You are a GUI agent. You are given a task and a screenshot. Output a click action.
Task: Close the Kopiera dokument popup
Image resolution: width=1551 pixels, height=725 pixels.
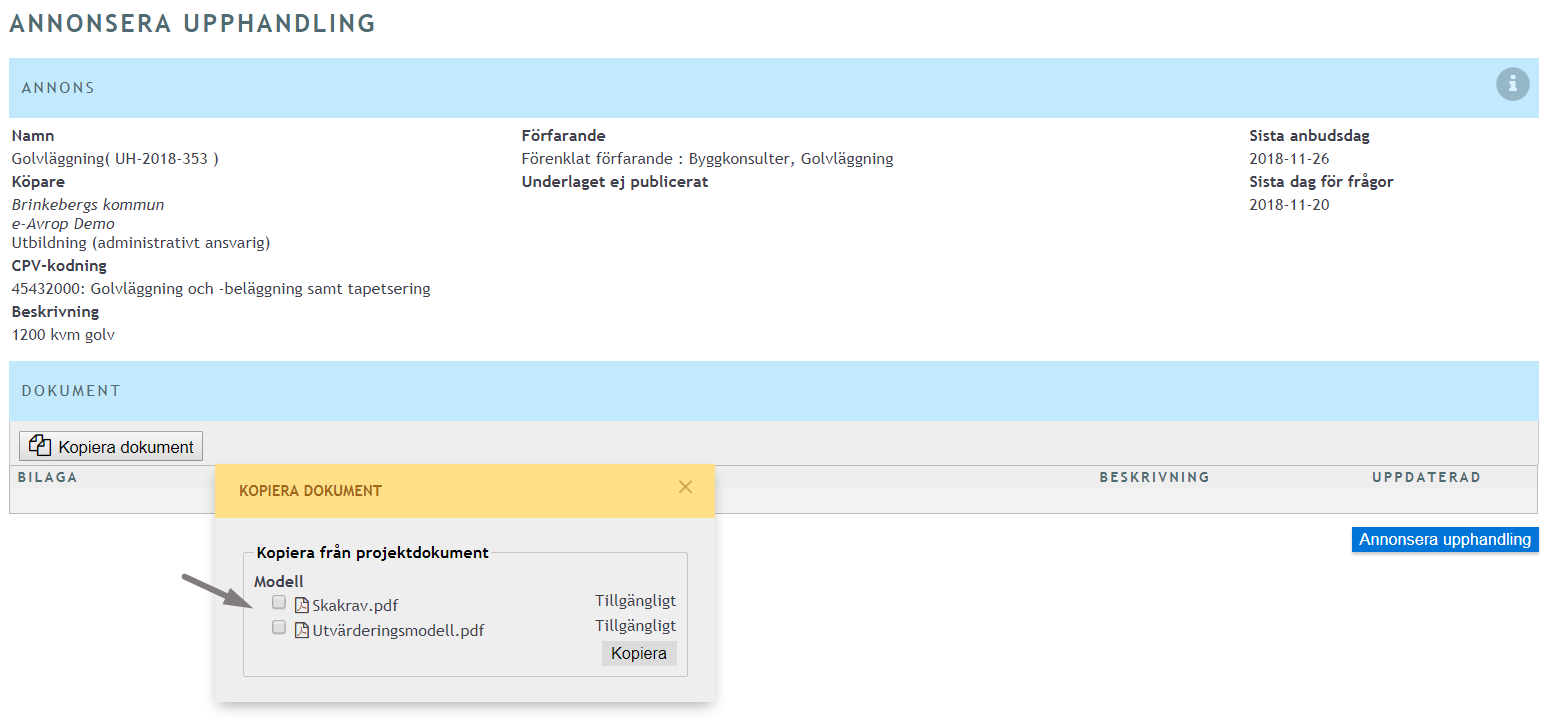tap(685, 487)
